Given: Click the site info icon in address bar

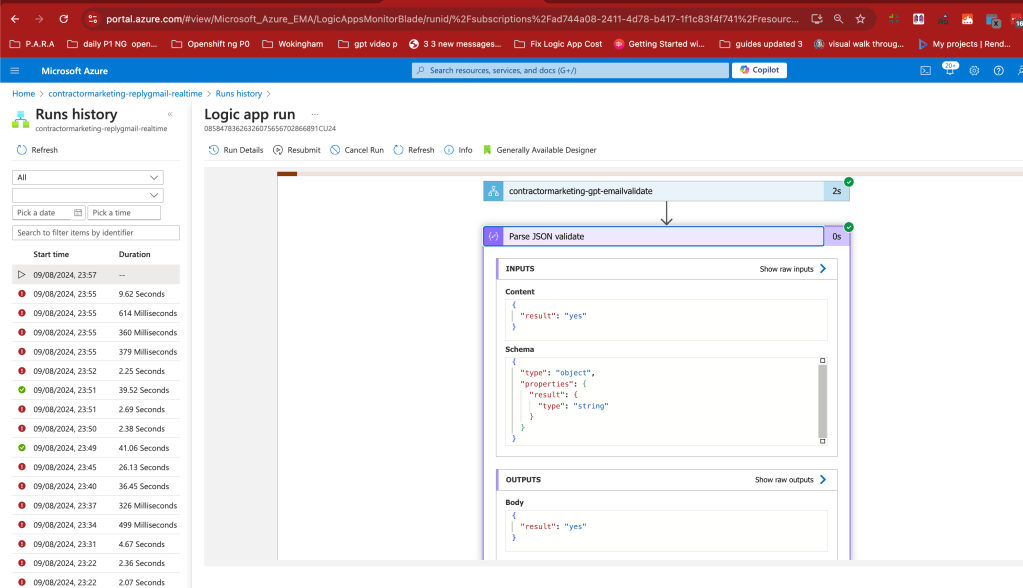Looking at the screenshot, I should click(93, 19).
